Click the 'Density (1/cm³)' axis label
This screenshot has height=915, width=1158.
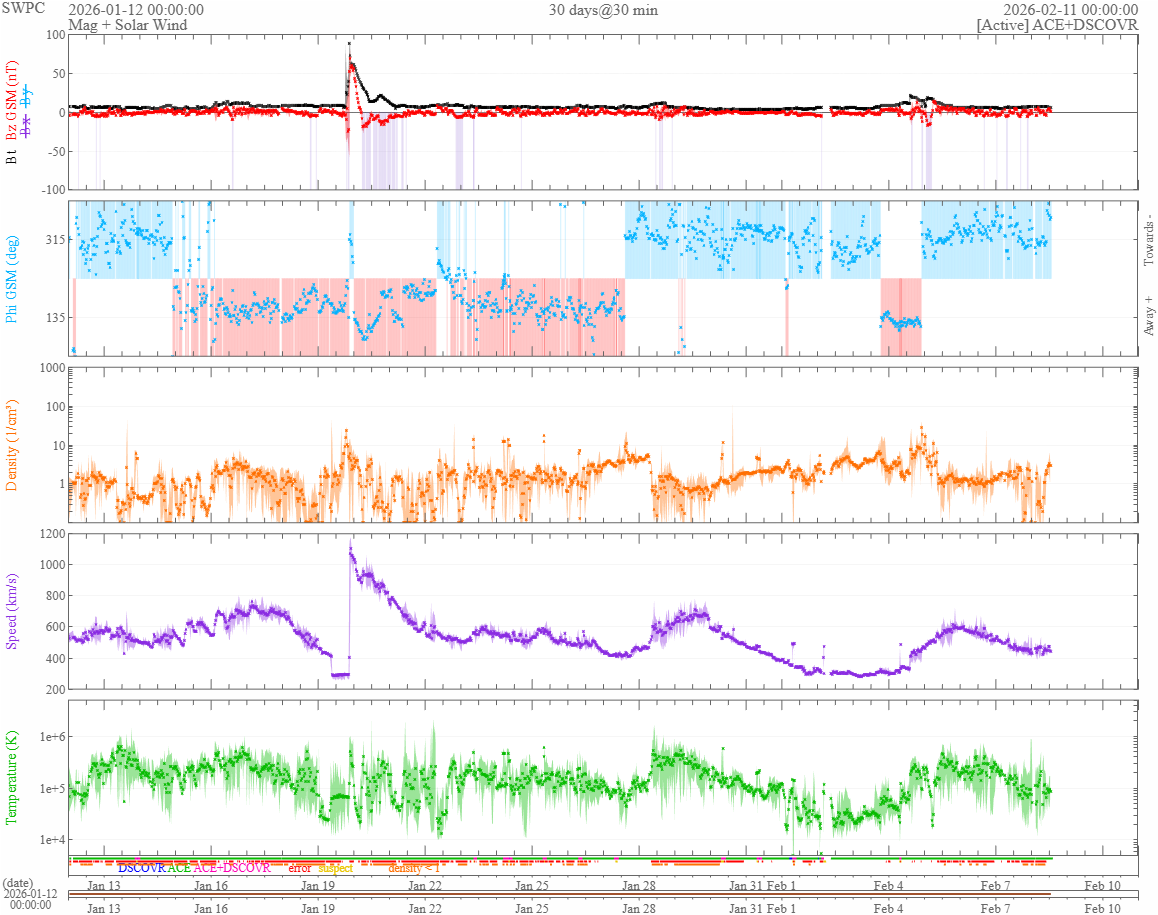point(11,445)
